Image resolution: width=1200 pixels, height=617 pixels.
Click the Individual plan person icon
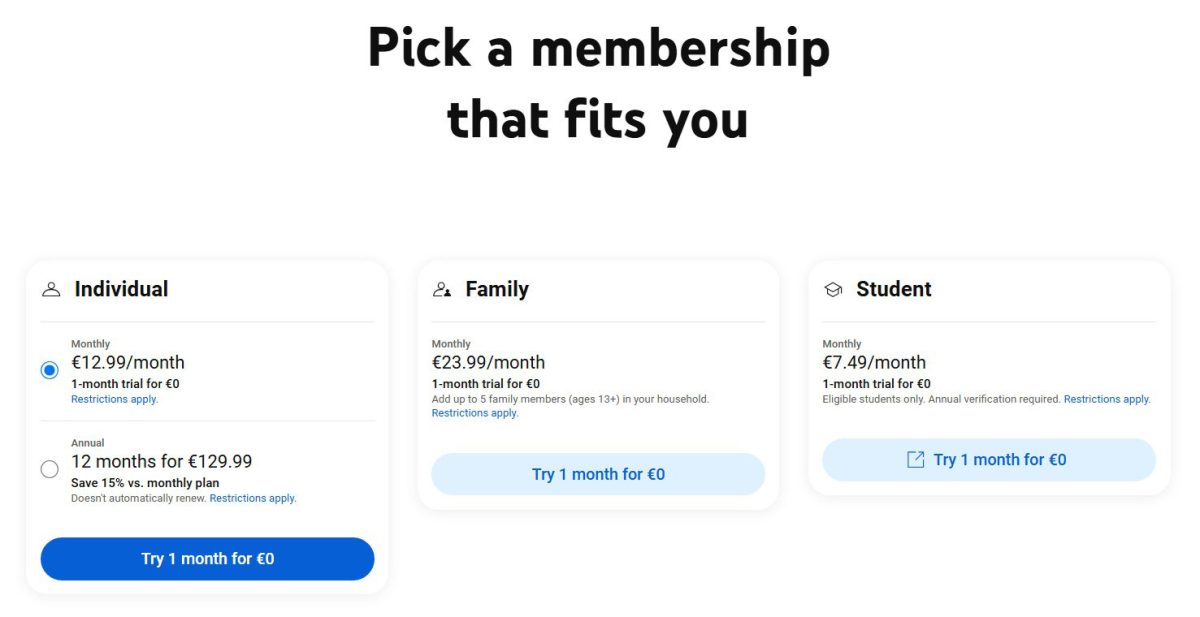point(51,290)
